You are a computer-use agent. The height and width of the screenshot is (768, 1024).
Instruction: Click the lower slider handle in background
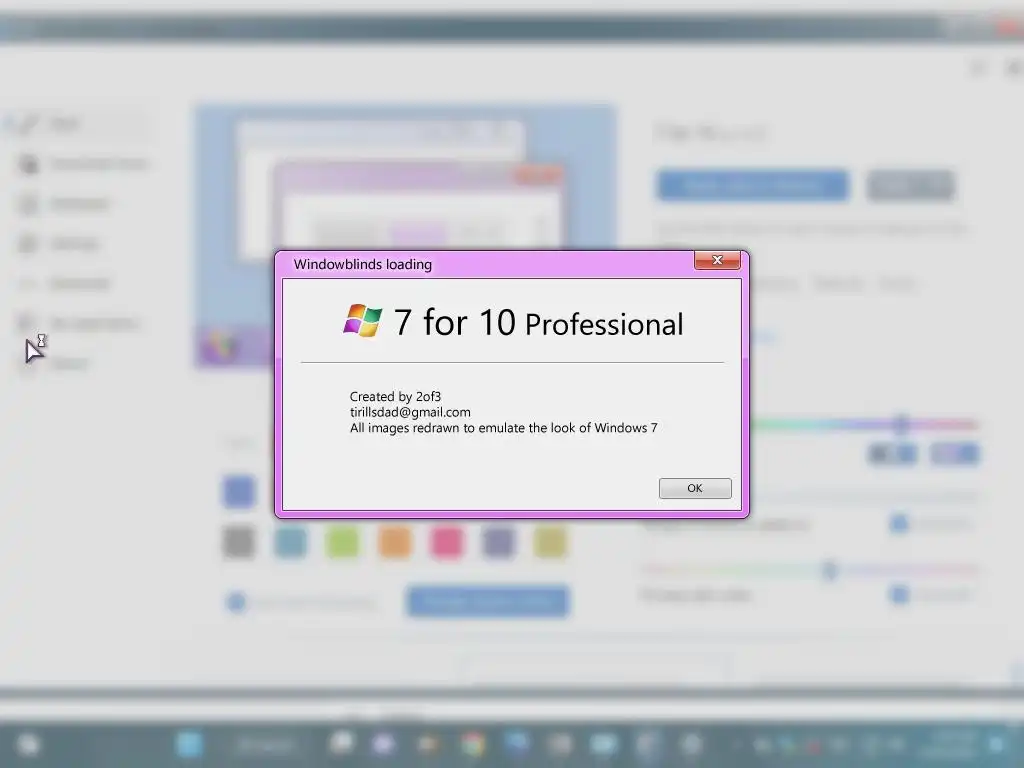click(x=830, y=569)
